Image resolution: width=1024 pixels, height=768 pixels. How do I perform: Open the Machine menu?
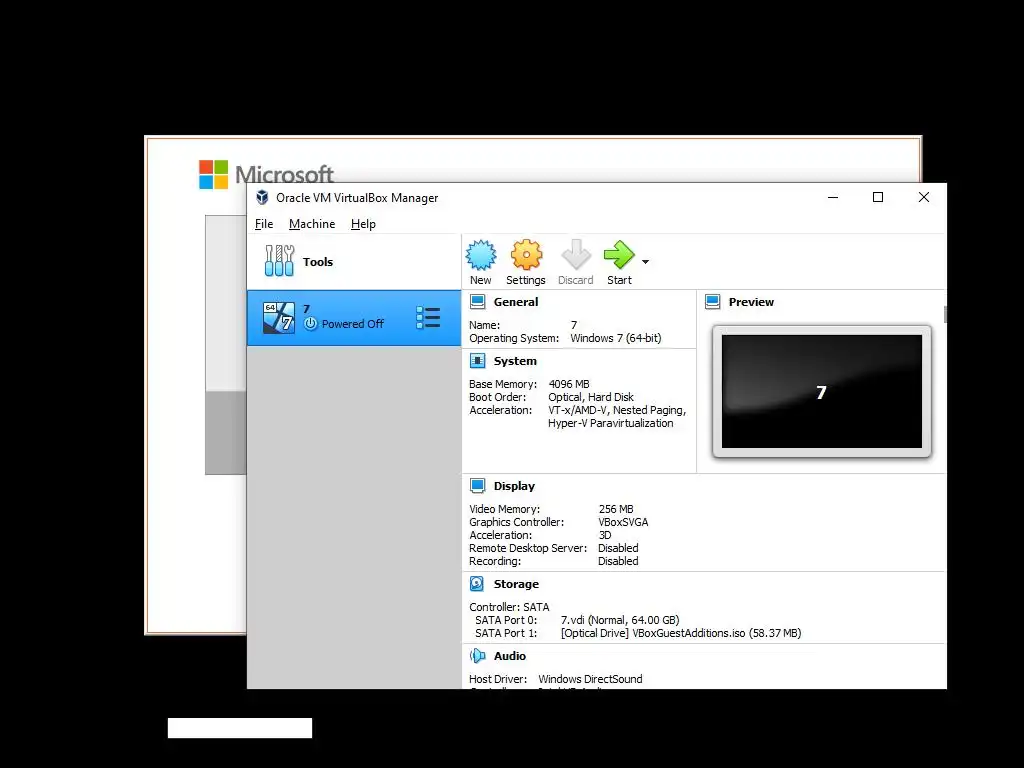[x=312, y=224]
